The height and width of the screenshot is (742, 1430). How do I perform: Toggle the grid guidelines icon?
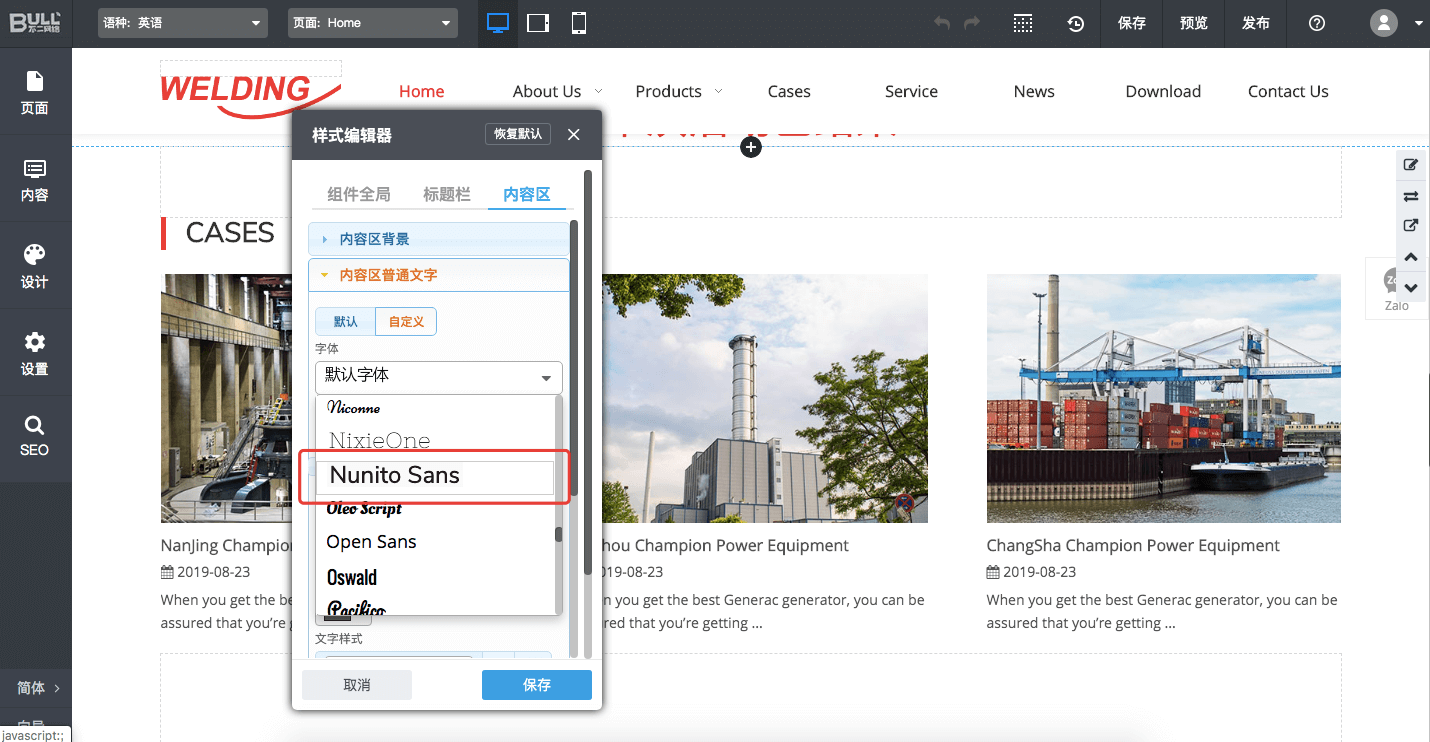pos(1022,23)
